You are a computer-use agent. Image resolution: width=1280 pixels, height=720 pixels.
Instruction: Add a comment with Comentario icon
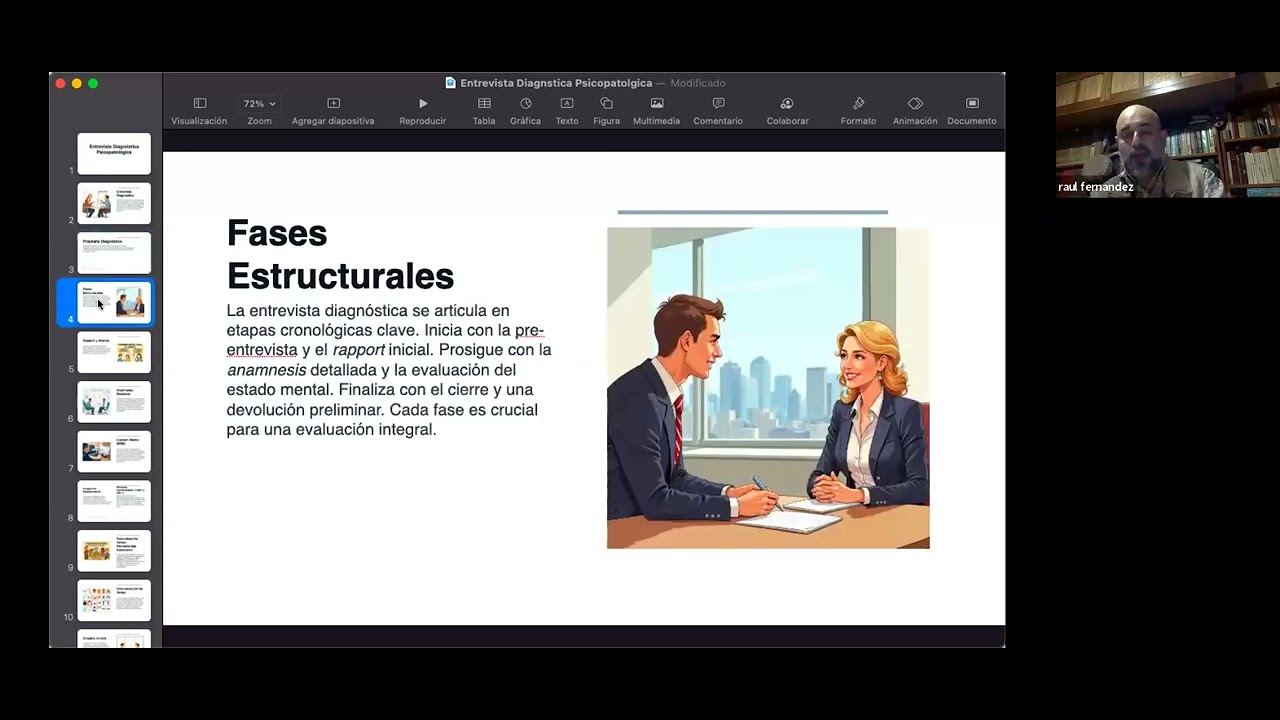point(718,103)
